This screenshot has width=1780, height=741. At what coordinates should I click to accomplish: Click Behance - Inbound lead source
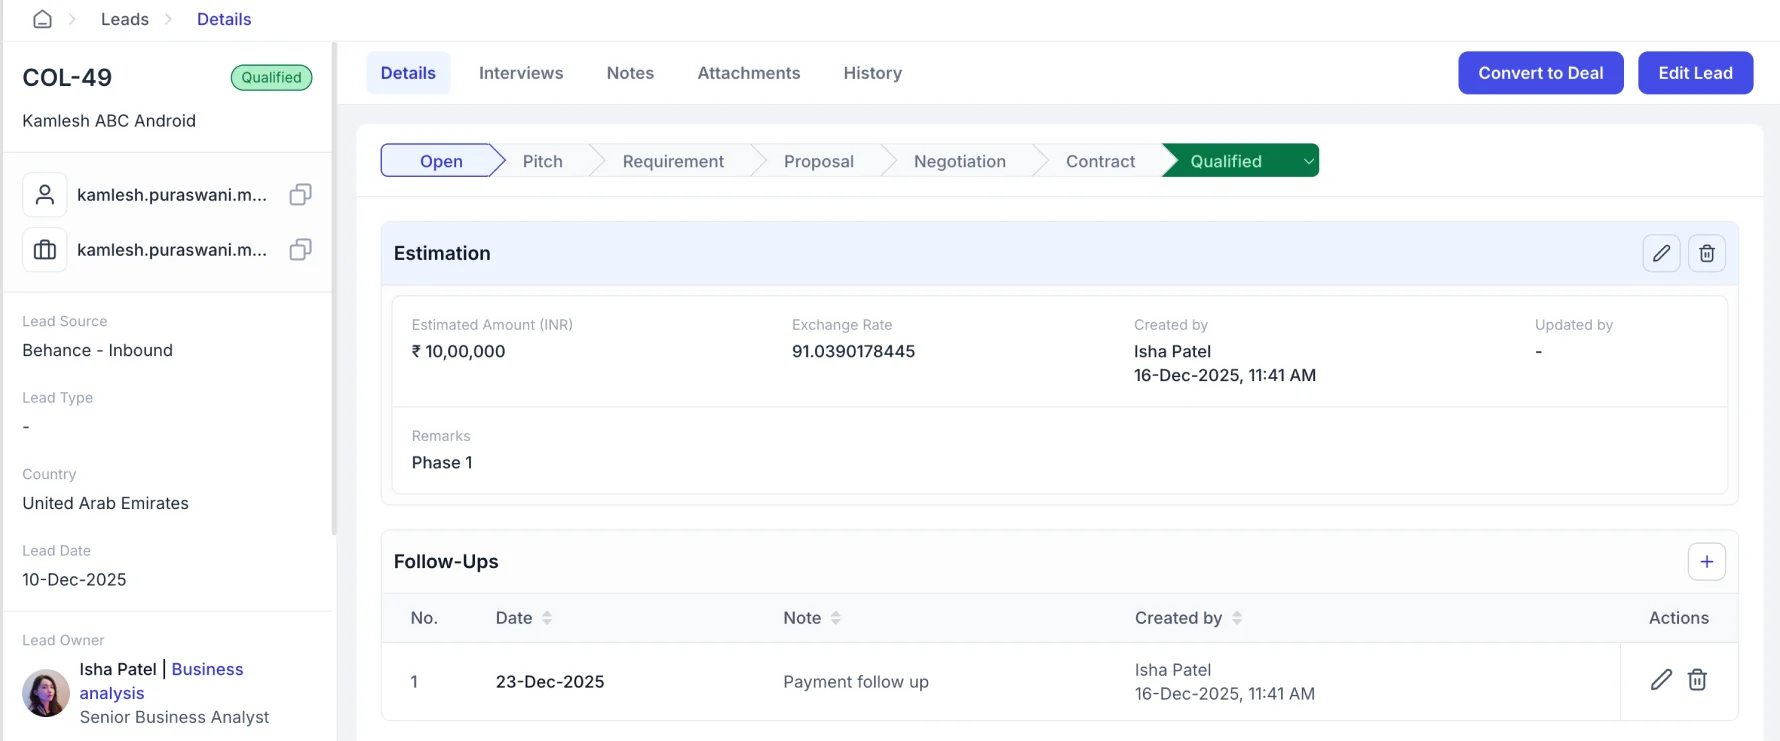tap(97, 350)
